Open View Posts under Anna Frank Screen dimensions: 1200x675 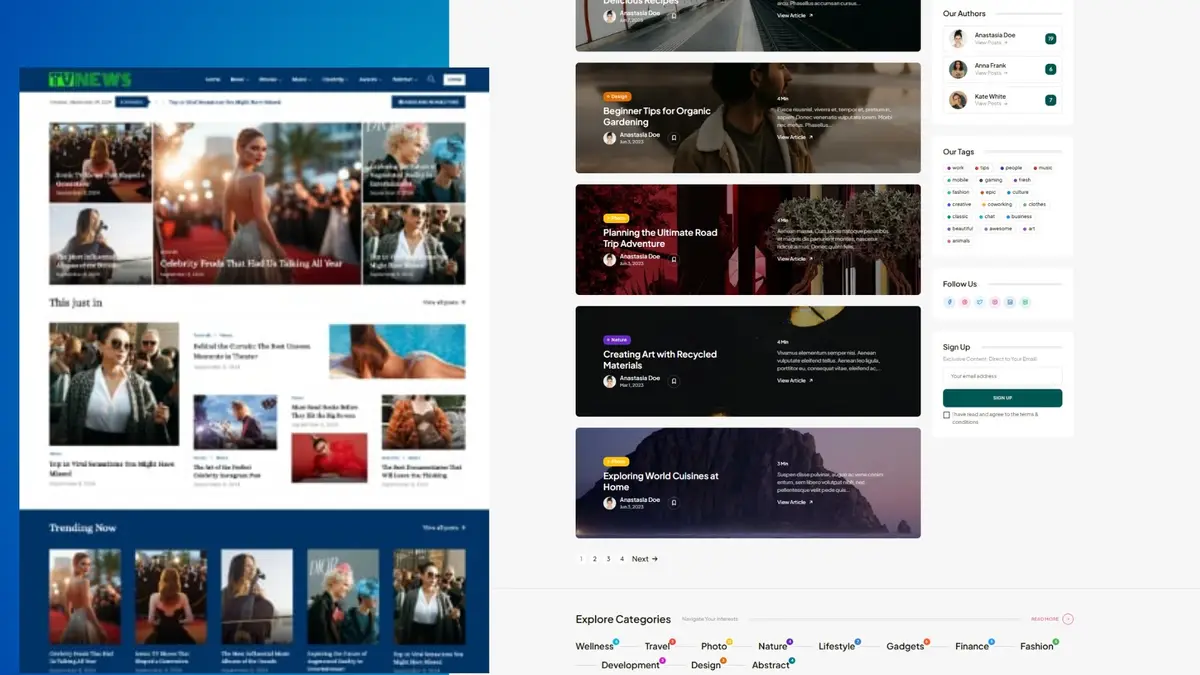(x=990, y=73)
